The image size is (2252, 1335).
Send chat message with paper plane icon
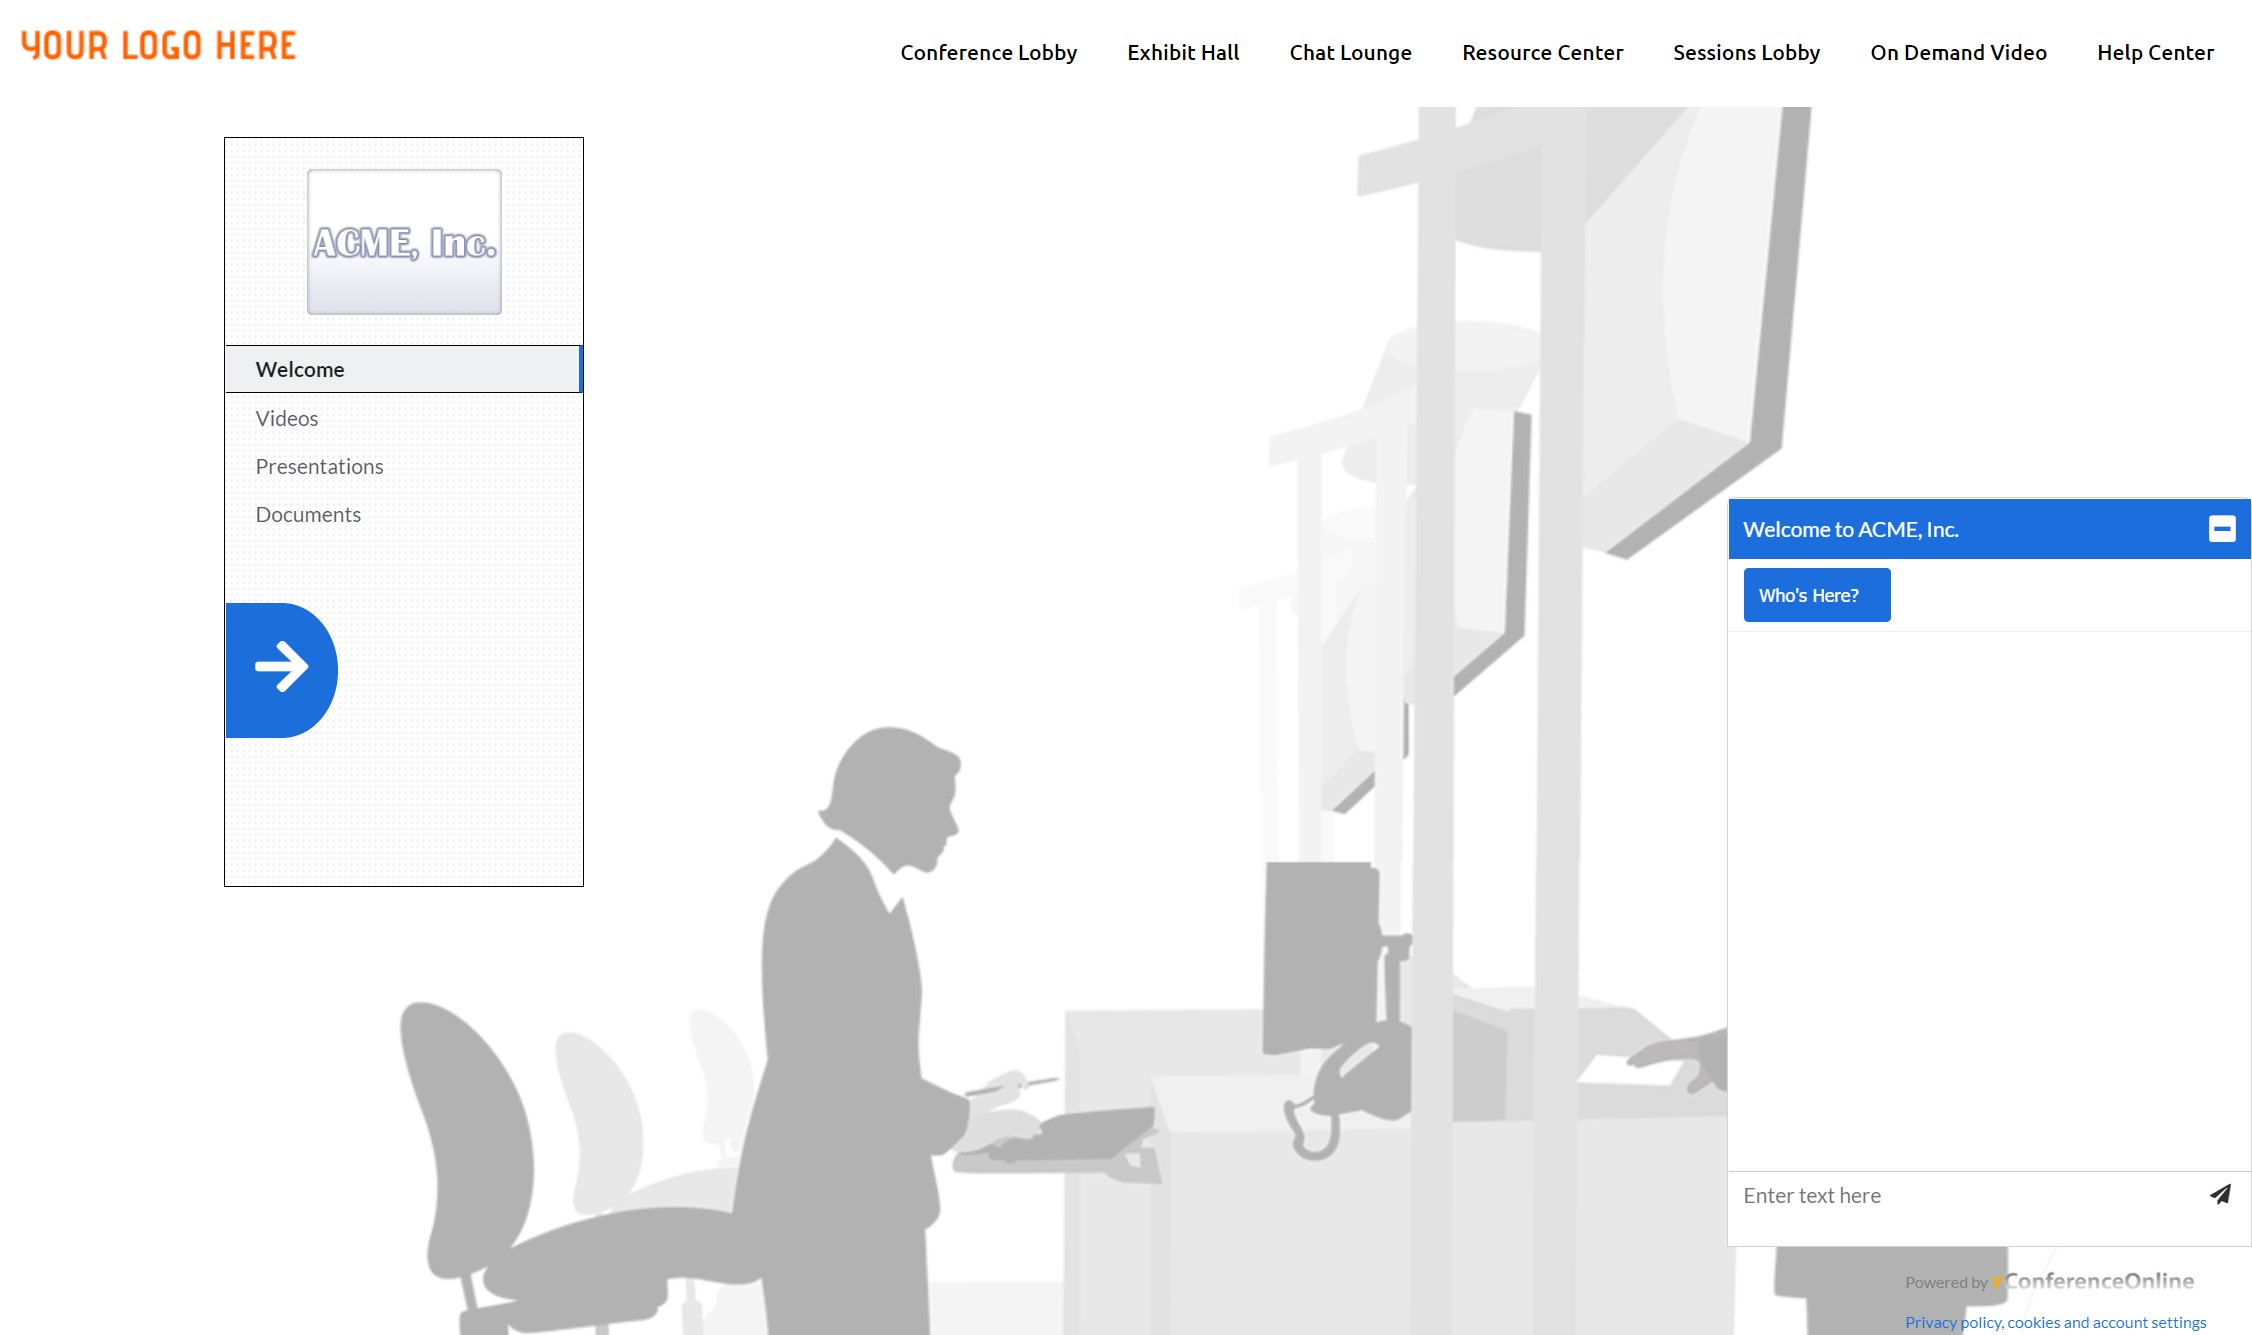2220,1194
